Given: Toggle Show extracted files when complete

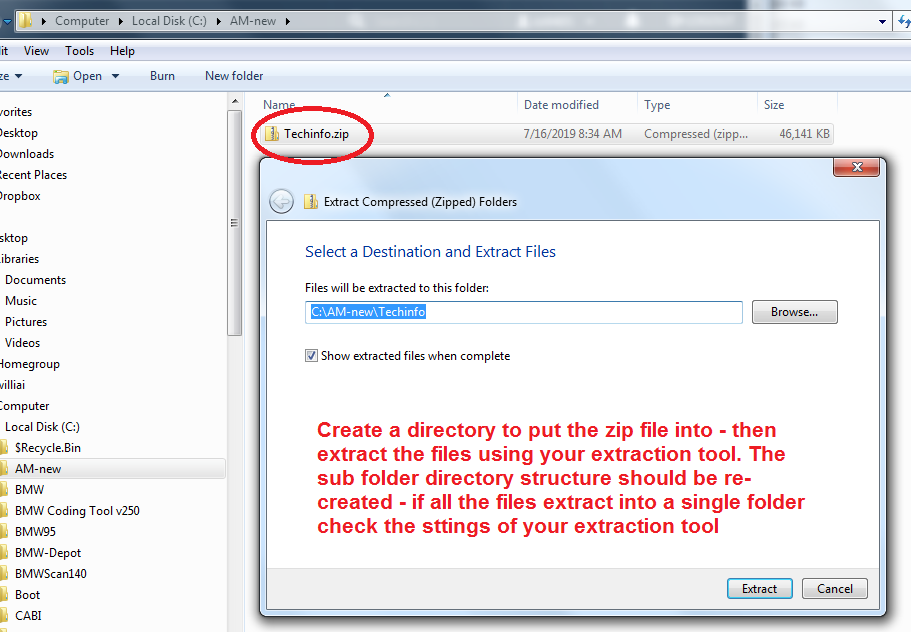Looking at the screenshot, I should click(x=312, y=356).
